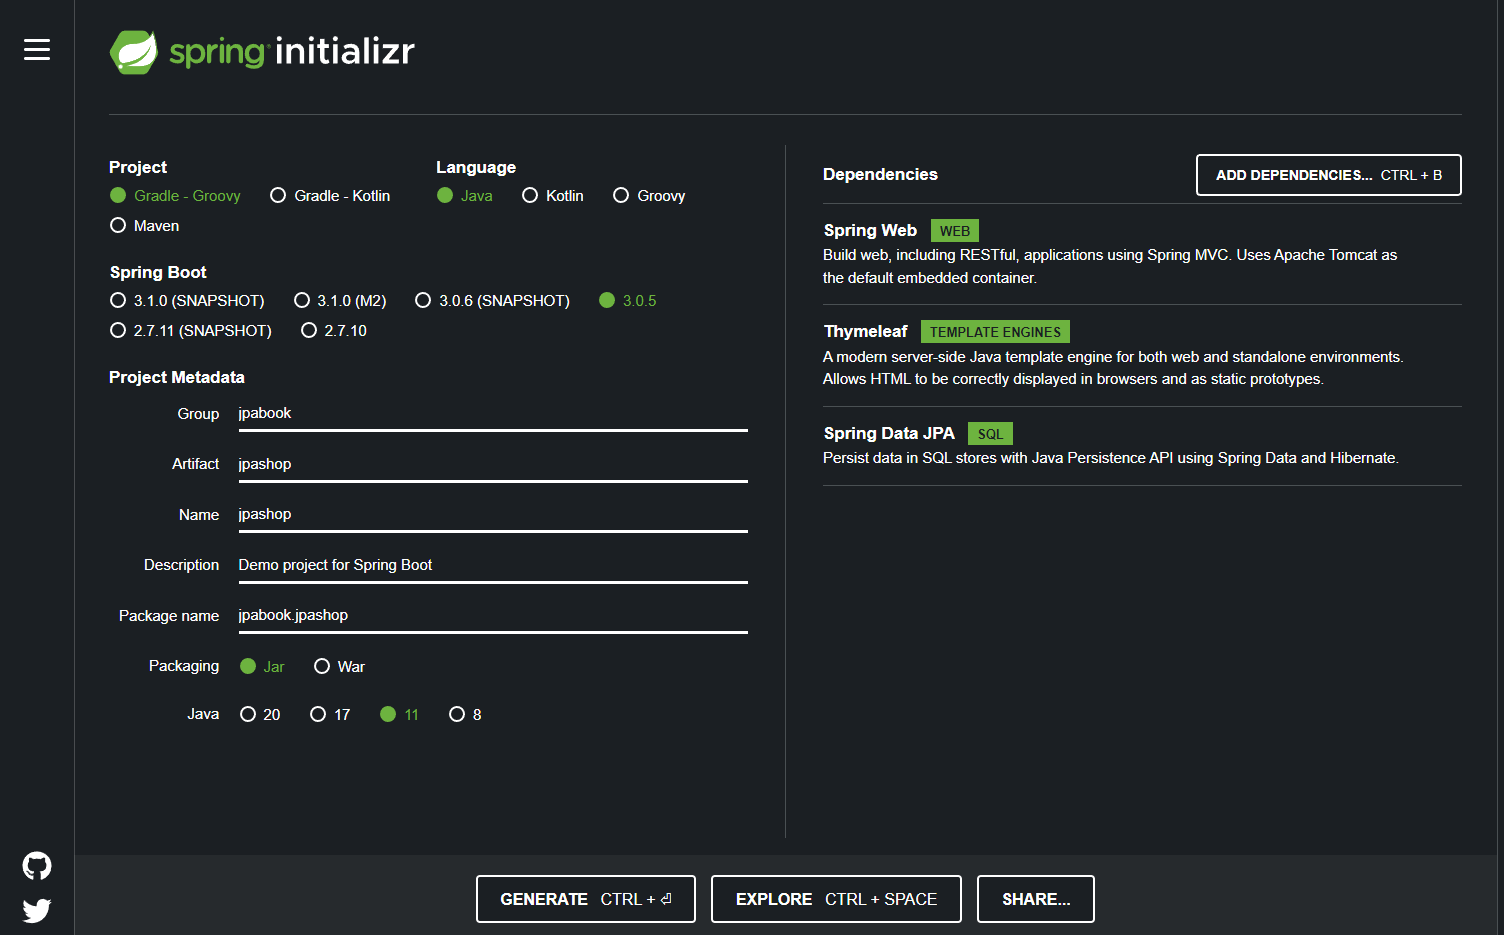Choose Groovy as language
The width and height of the screenshot is (1504, 935).
(649, 196)
